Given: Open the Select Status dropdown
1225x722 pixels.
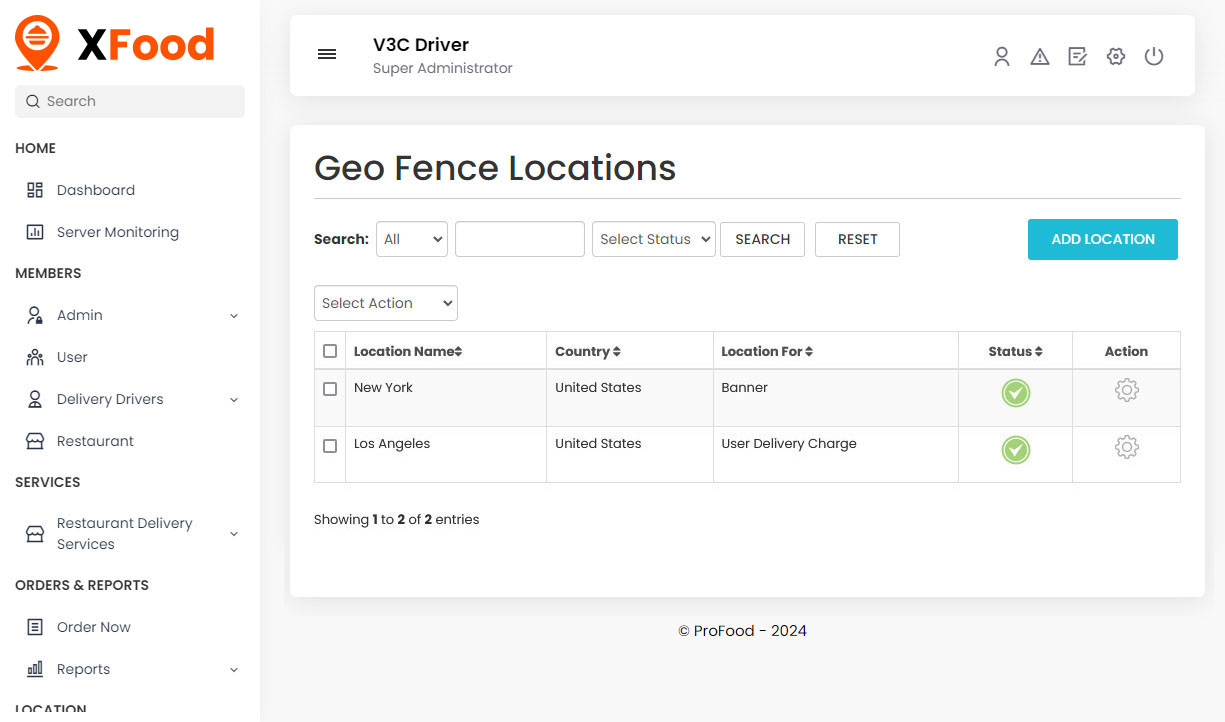Looking at the screenshot, I should click(653, 239).
